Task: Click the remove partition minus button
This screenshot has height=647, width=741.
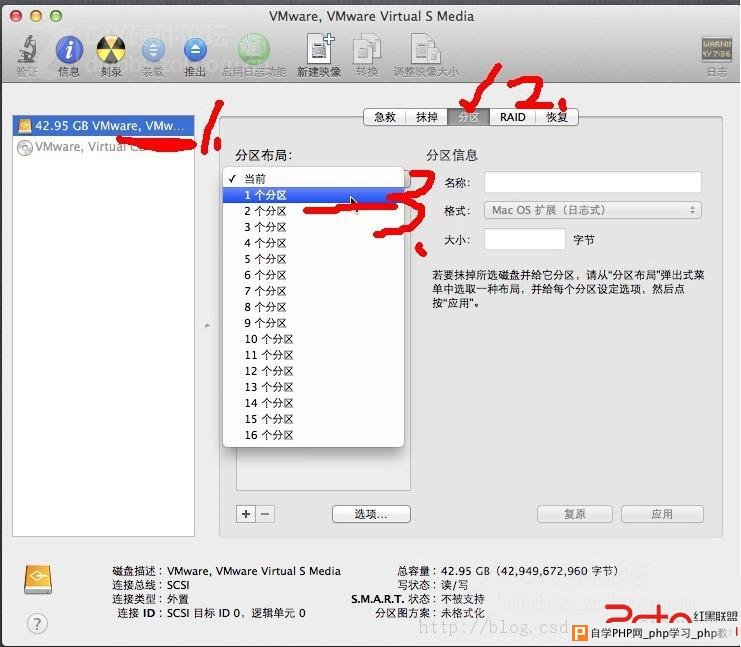Action: pos(265,514)
